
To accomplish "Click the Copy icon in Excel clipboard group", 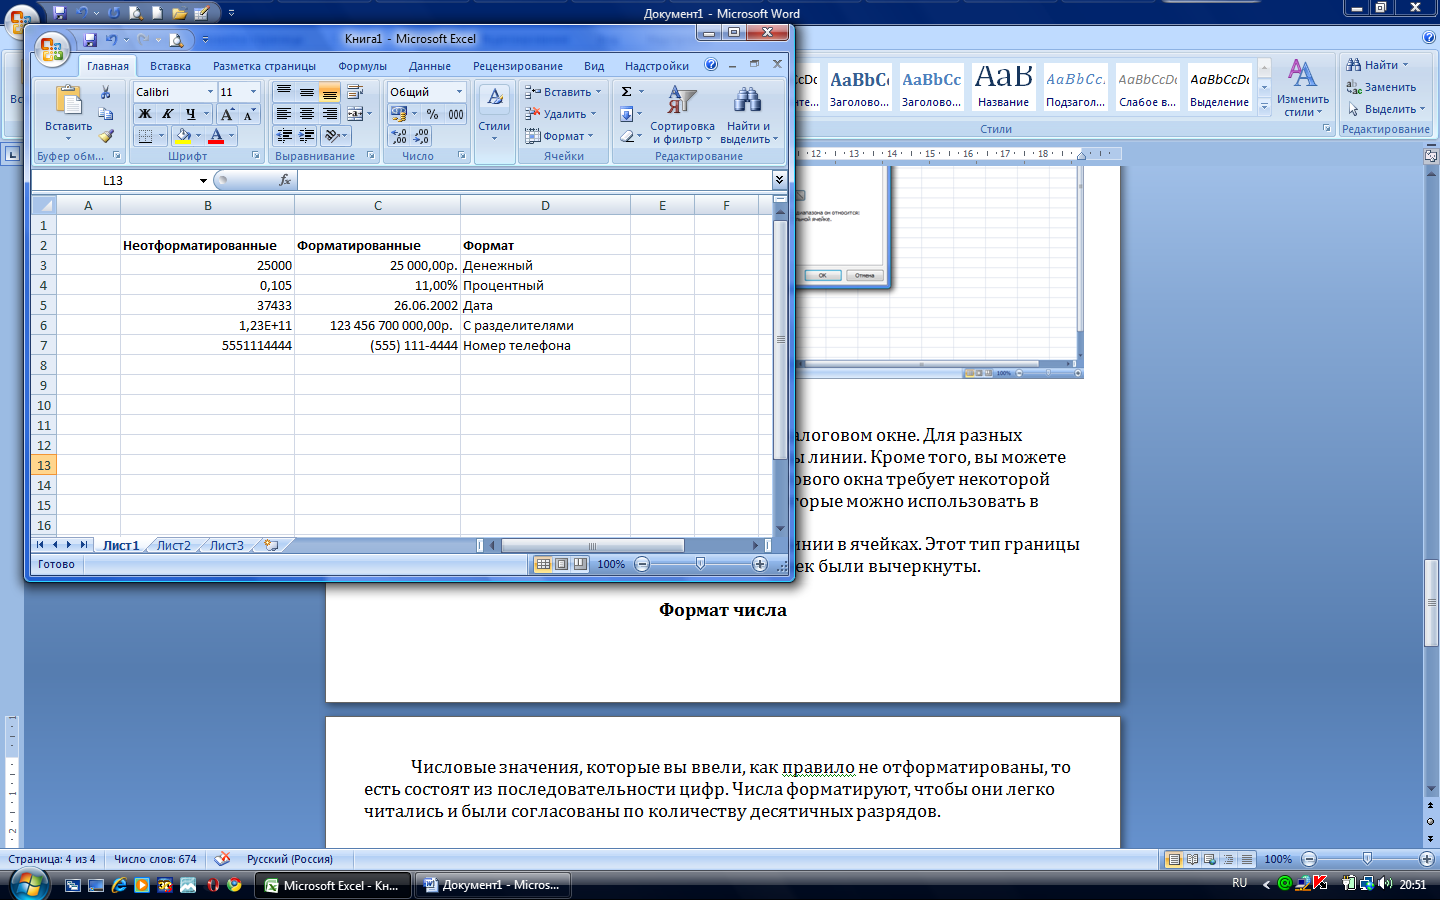I will (106, 114).
